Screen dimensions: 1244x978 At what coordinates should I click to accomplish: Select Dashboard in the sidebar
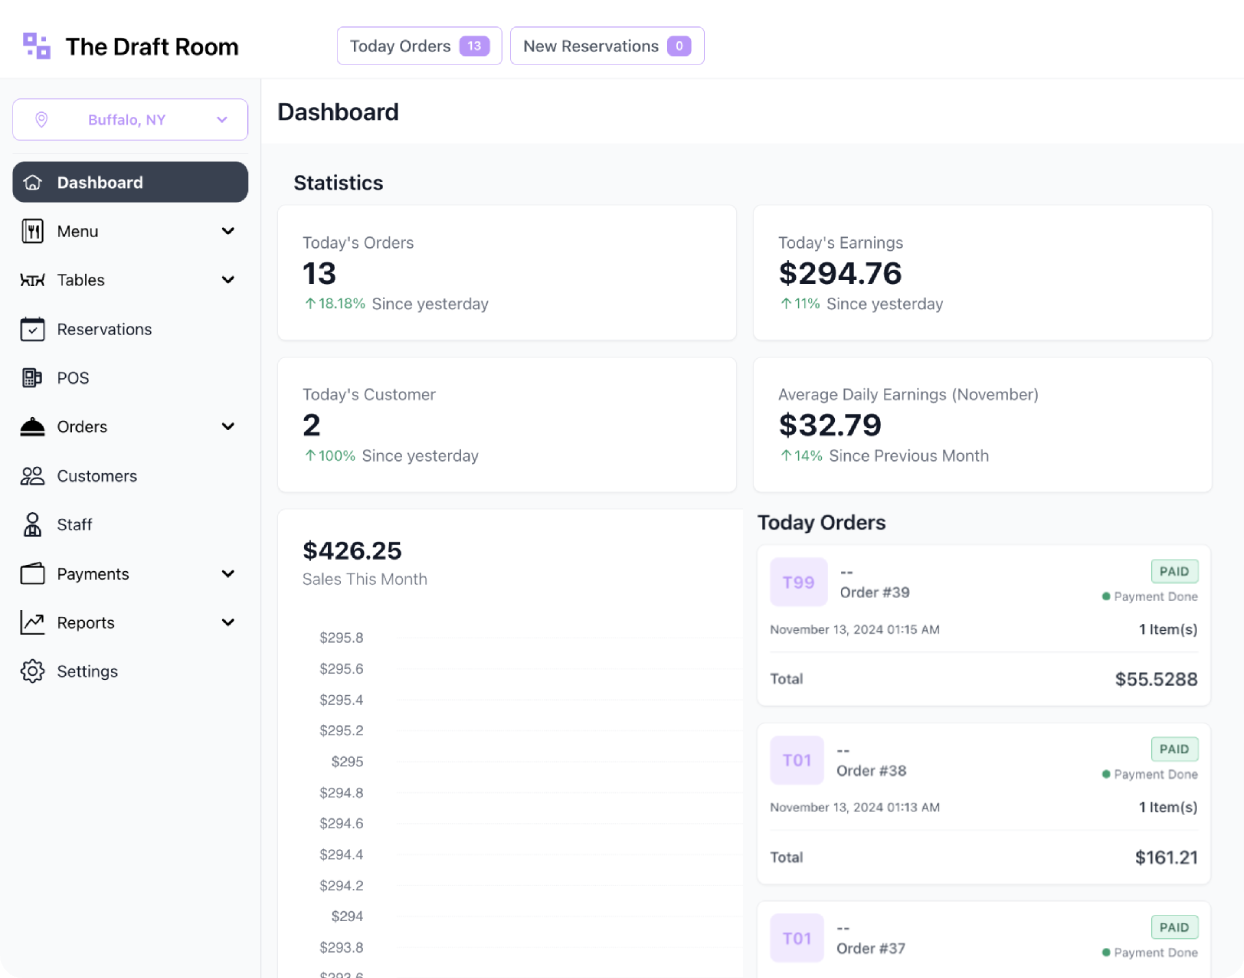(130, 182)
